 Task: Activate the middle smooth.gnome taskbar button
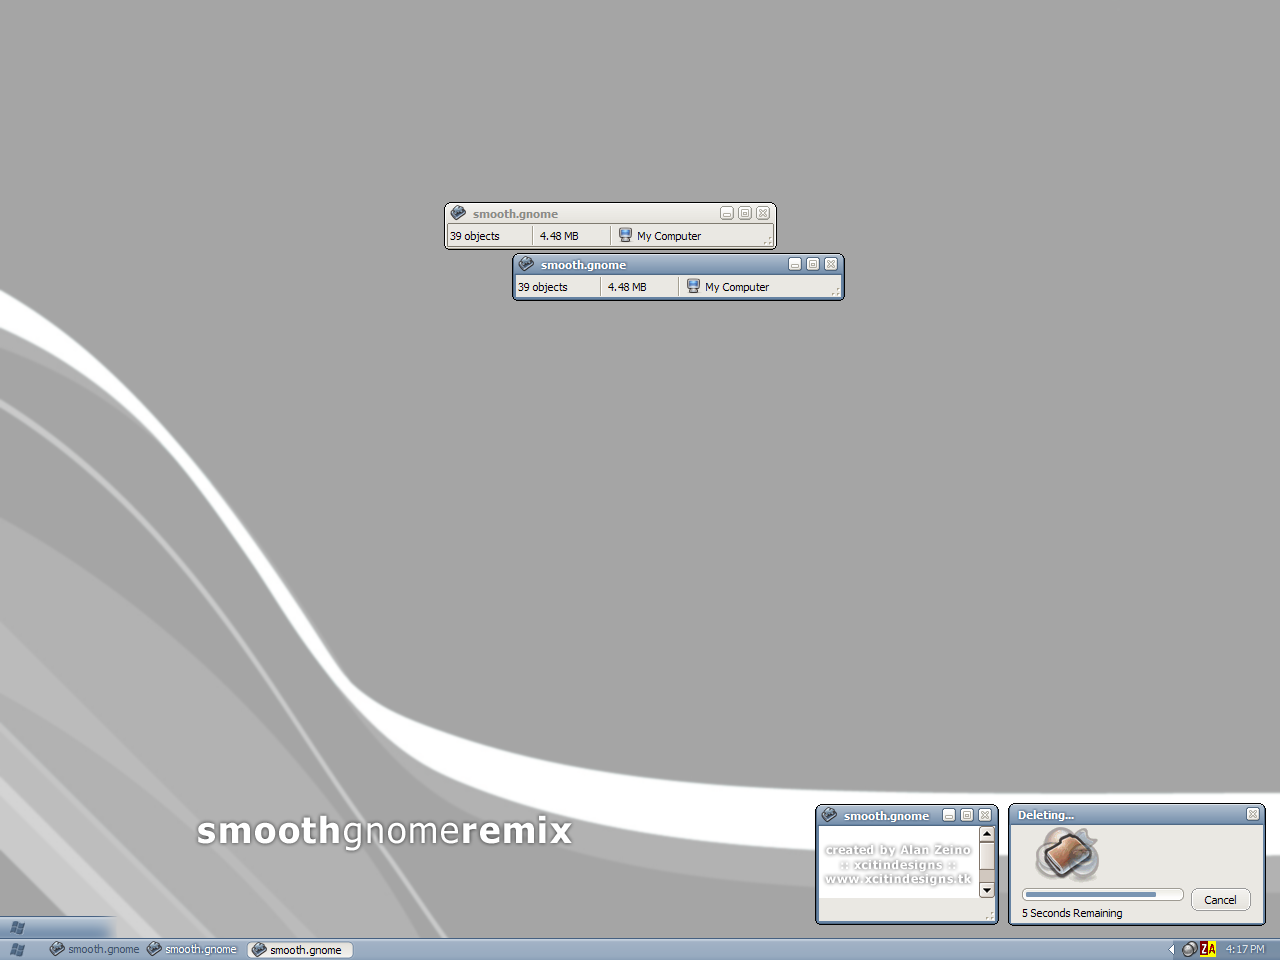pyautogui.click(x=192, y=950)
